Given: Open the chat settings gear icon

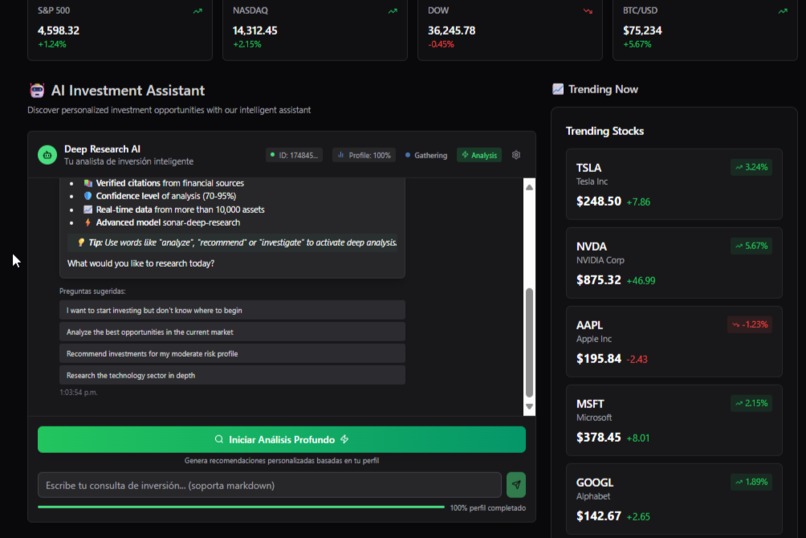Looking at the screenshot, I should pos(516,155).
